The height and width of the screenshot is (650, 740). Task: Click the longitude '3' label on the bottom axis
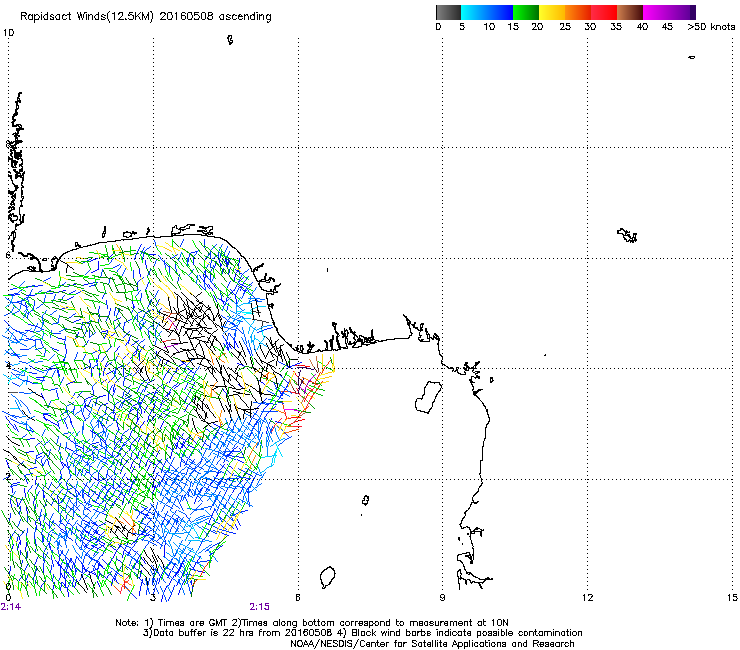tap(153, 598)
